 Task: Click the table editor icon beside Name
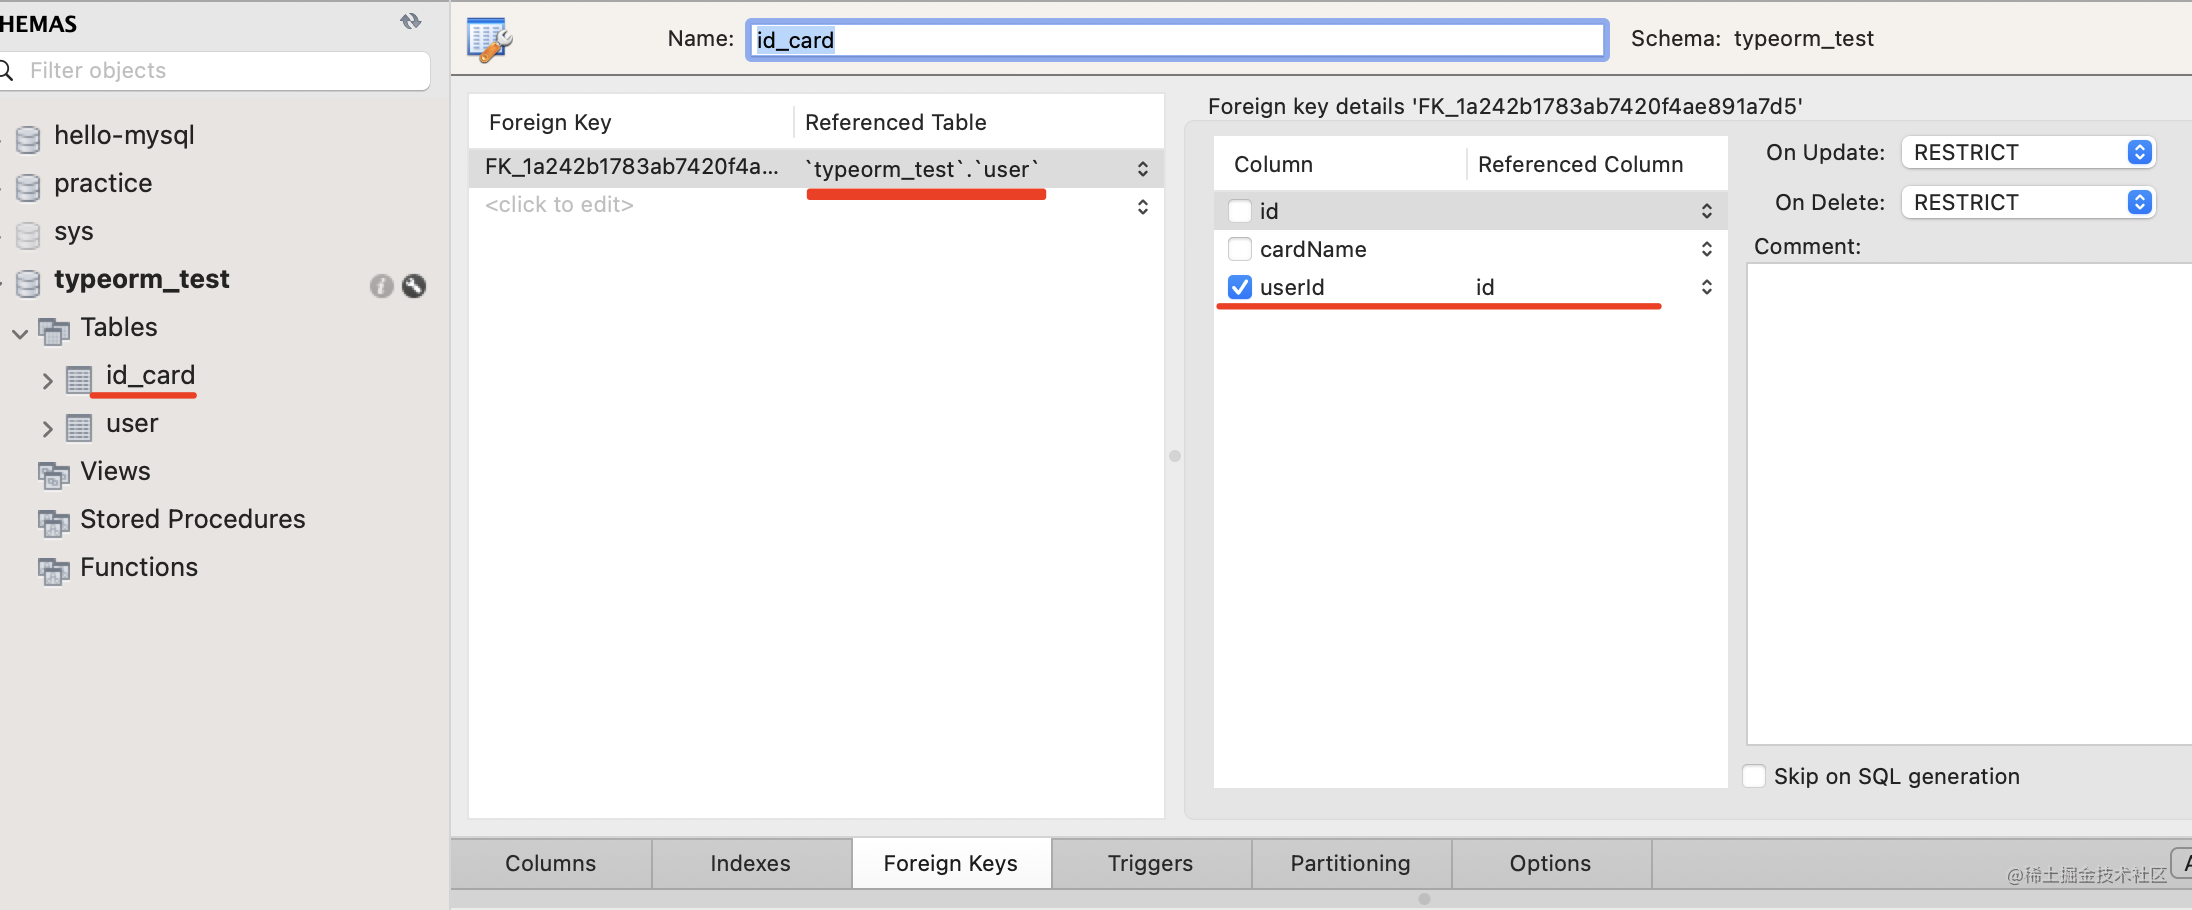tap(489, 40)
